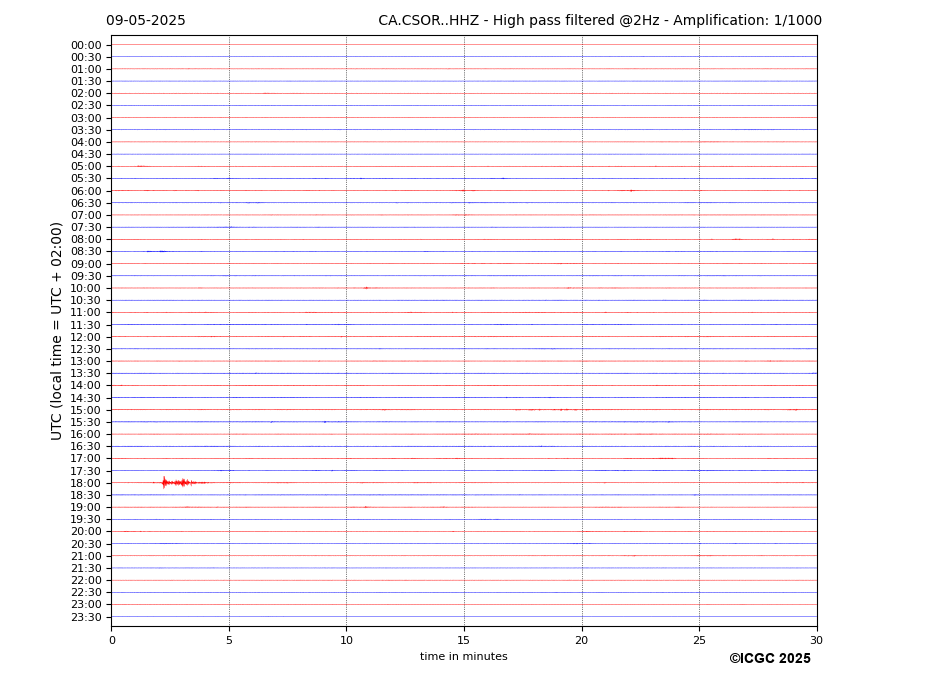Click the 19:30 time row label

click(x=86, y=520)
